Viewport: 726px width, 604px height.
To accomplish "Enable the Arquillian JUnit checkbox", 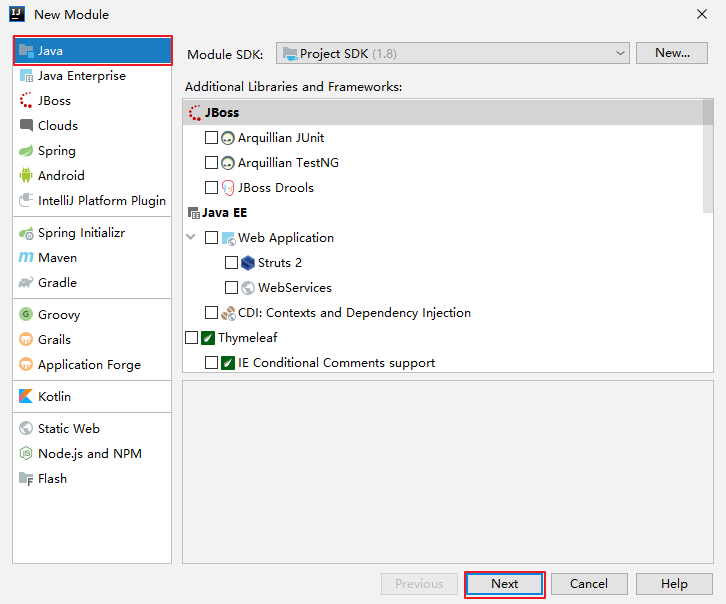I will click(211, 138).
